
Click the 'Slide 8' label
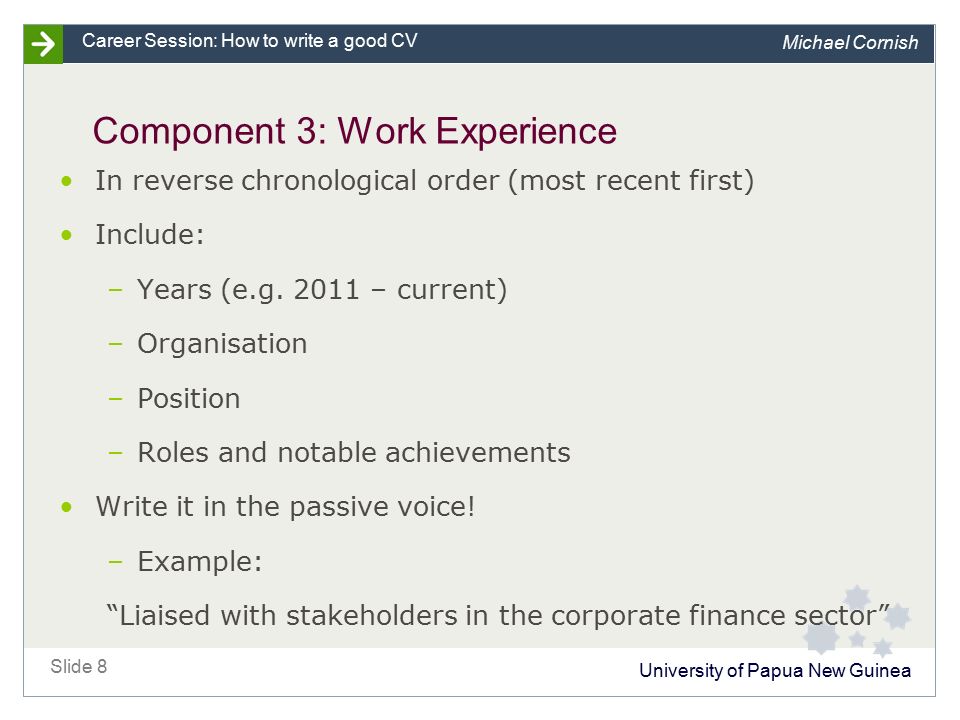[78, 666]
